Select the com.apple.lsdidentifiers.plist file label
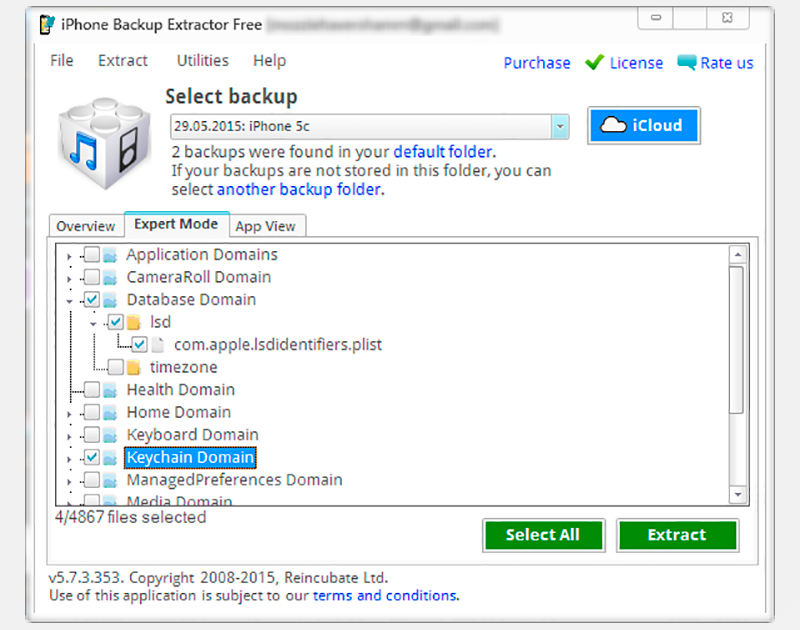The image size is (800, 630). click(x=278, y=345)
